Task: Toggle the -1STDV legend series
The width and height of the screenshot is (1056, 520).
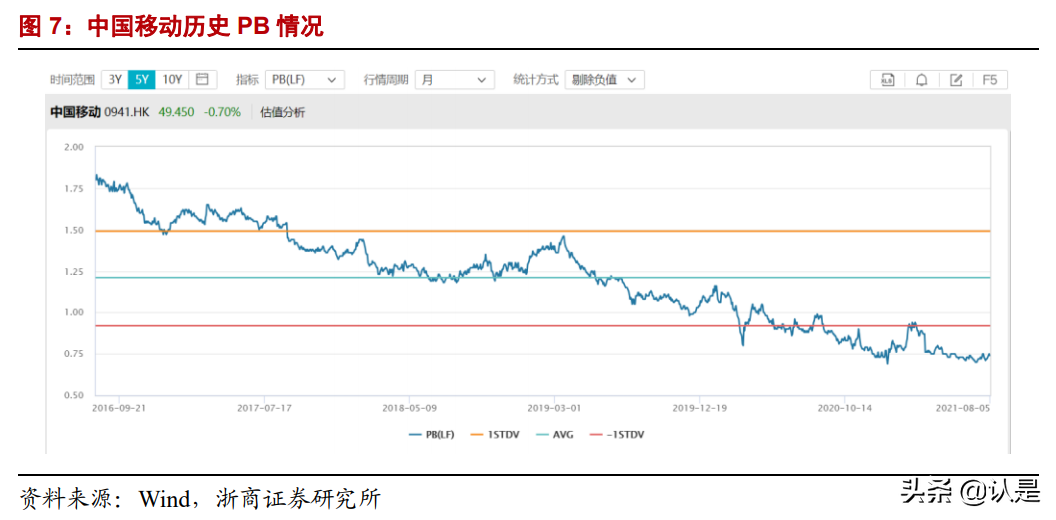Action: (x=617, y=434)
